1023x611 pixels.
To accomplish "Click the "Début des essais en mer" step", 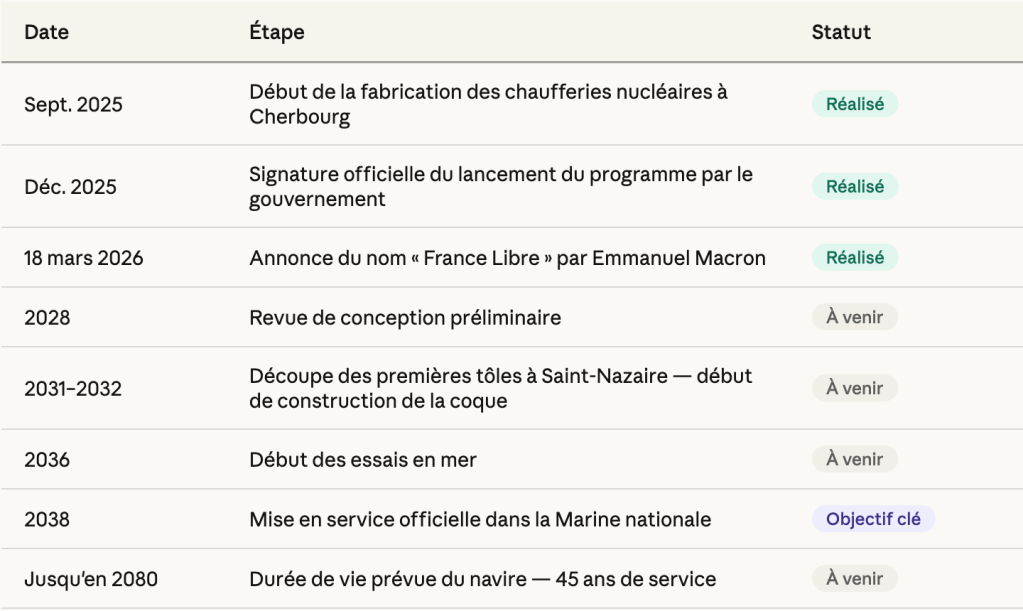I will (362, 460).
